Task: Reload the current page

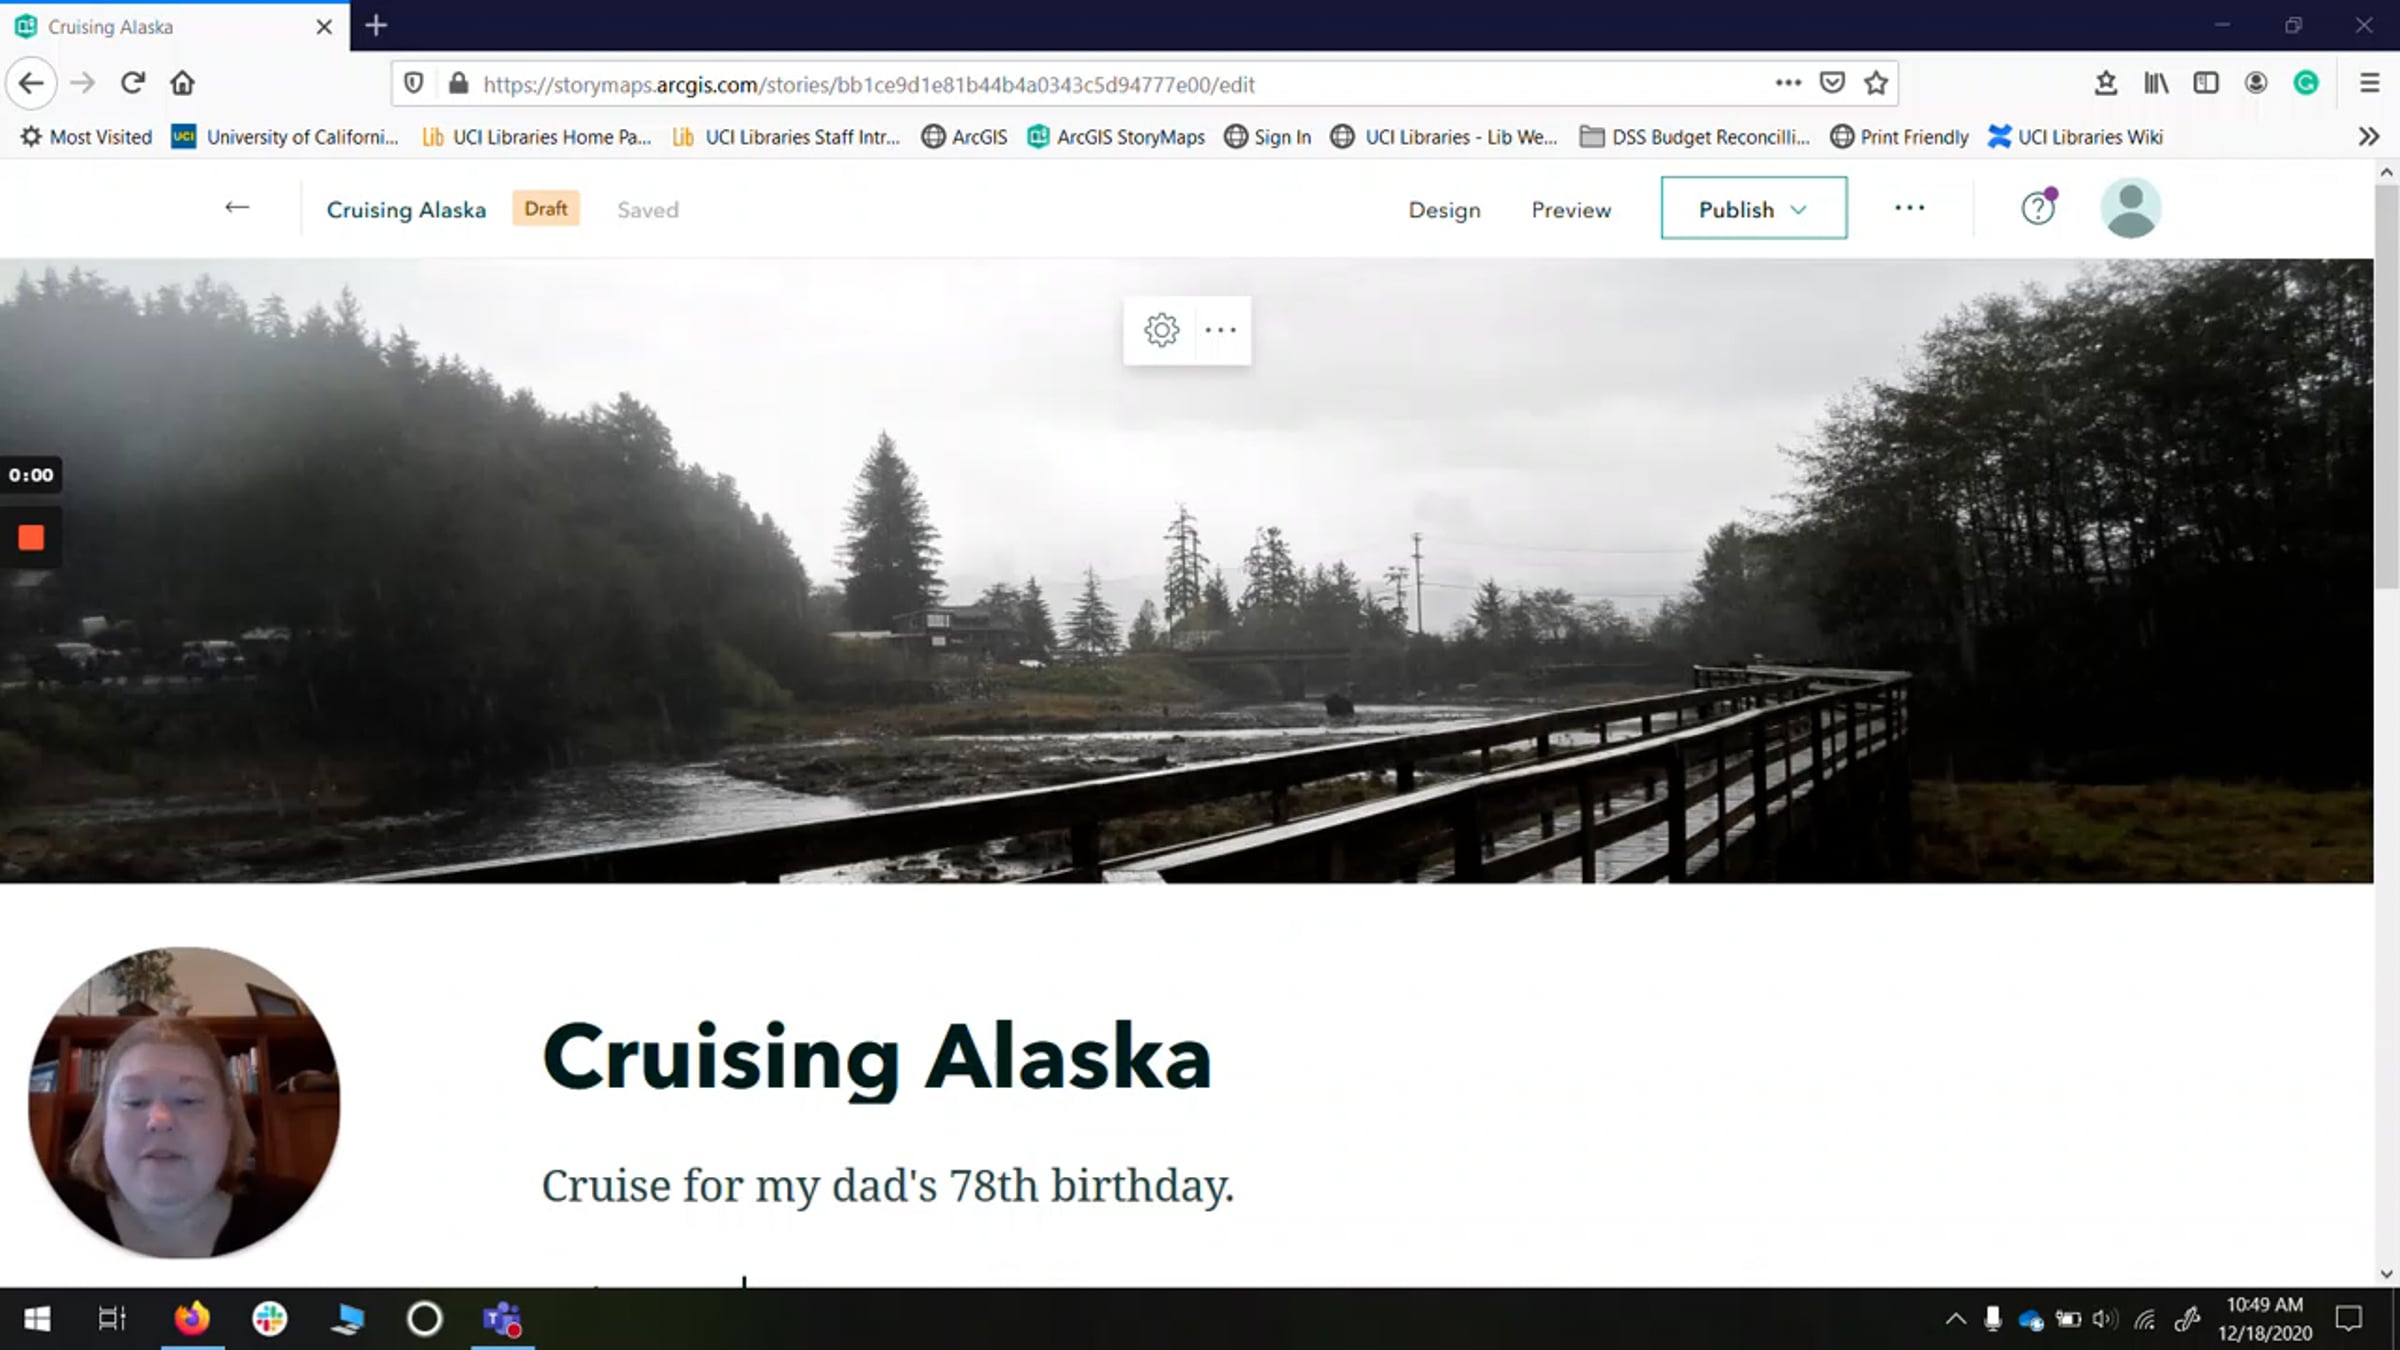Action: [x=133, y=83]
